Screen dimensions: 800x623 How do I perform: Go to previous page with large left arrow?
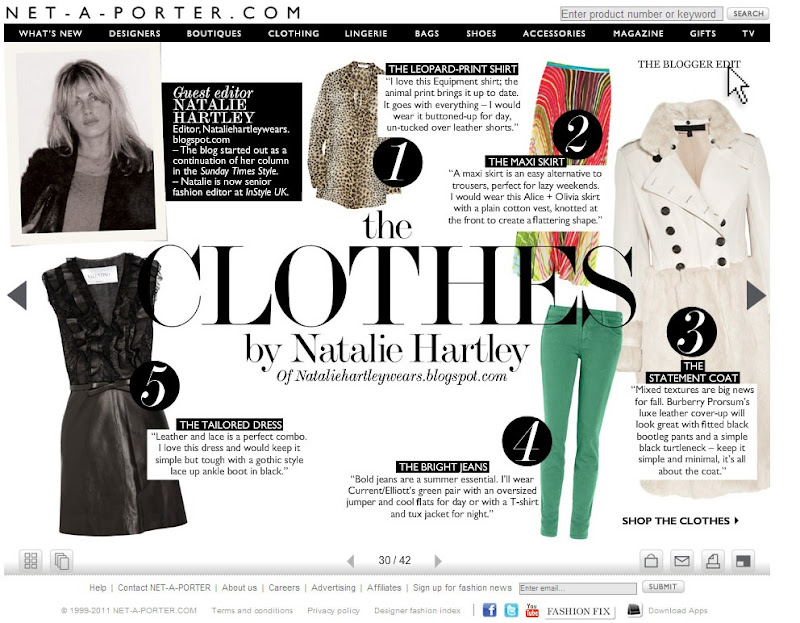(x=17, y=295)
